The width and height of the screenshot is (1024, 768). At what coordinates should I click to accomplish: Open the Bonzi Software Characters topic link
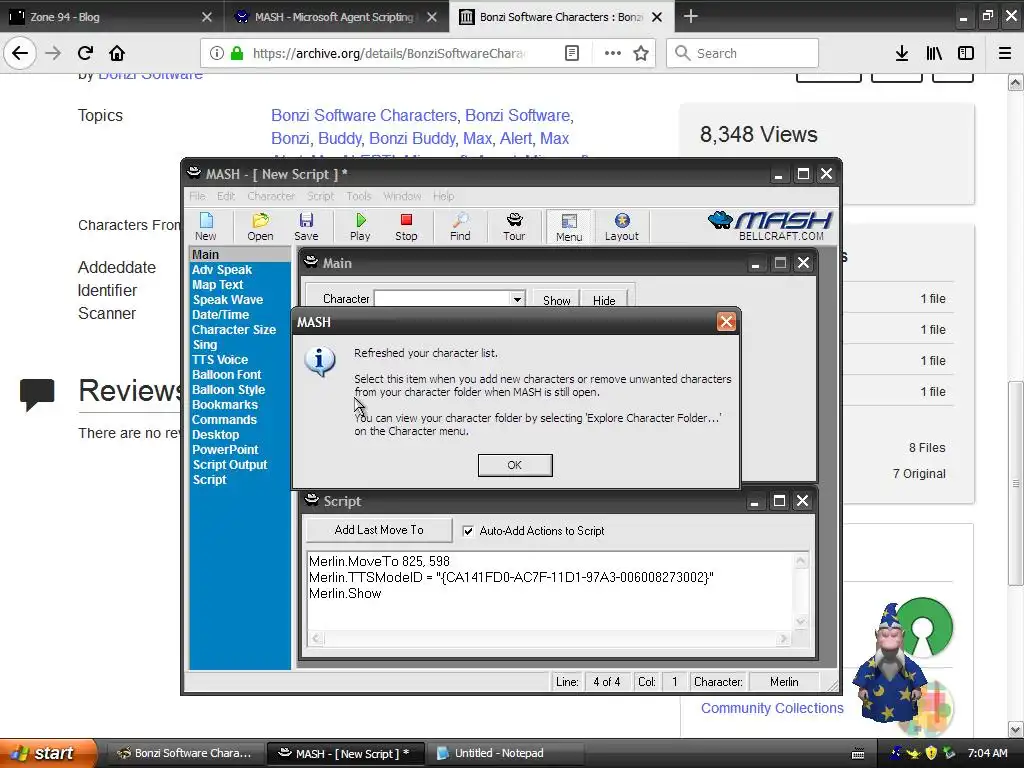364,115
